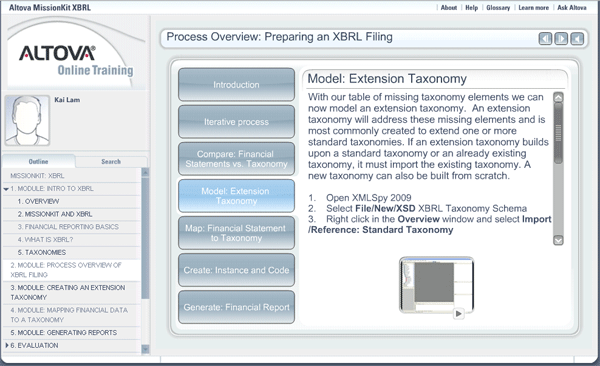Select the Introduction section button
Screen dimensions: 600x366
(236, 85)
